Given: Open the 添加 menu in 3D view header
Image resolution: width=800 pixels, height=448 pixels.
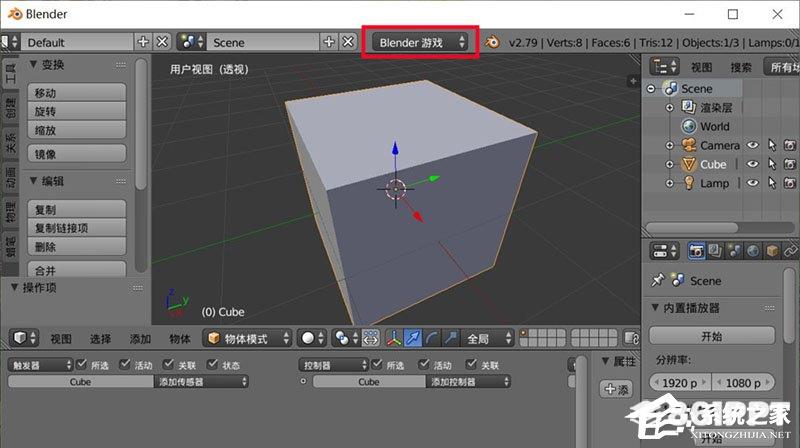Looking at the screenshot, I should [x=140, y=338].
